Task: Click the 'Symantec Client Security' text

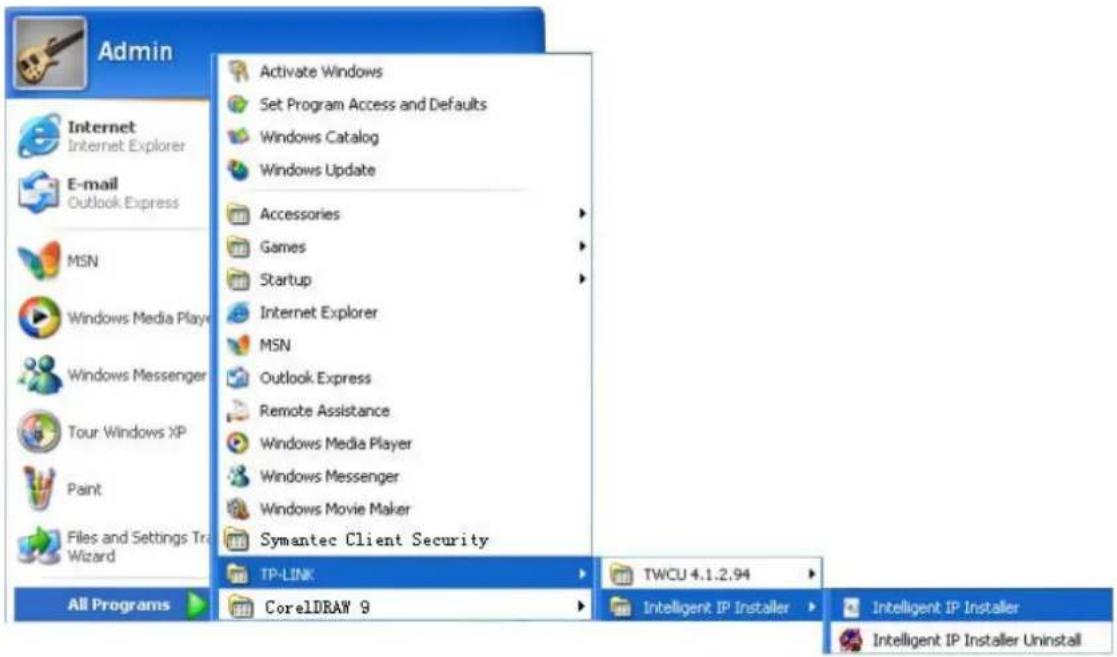Action: coord(374,540)
